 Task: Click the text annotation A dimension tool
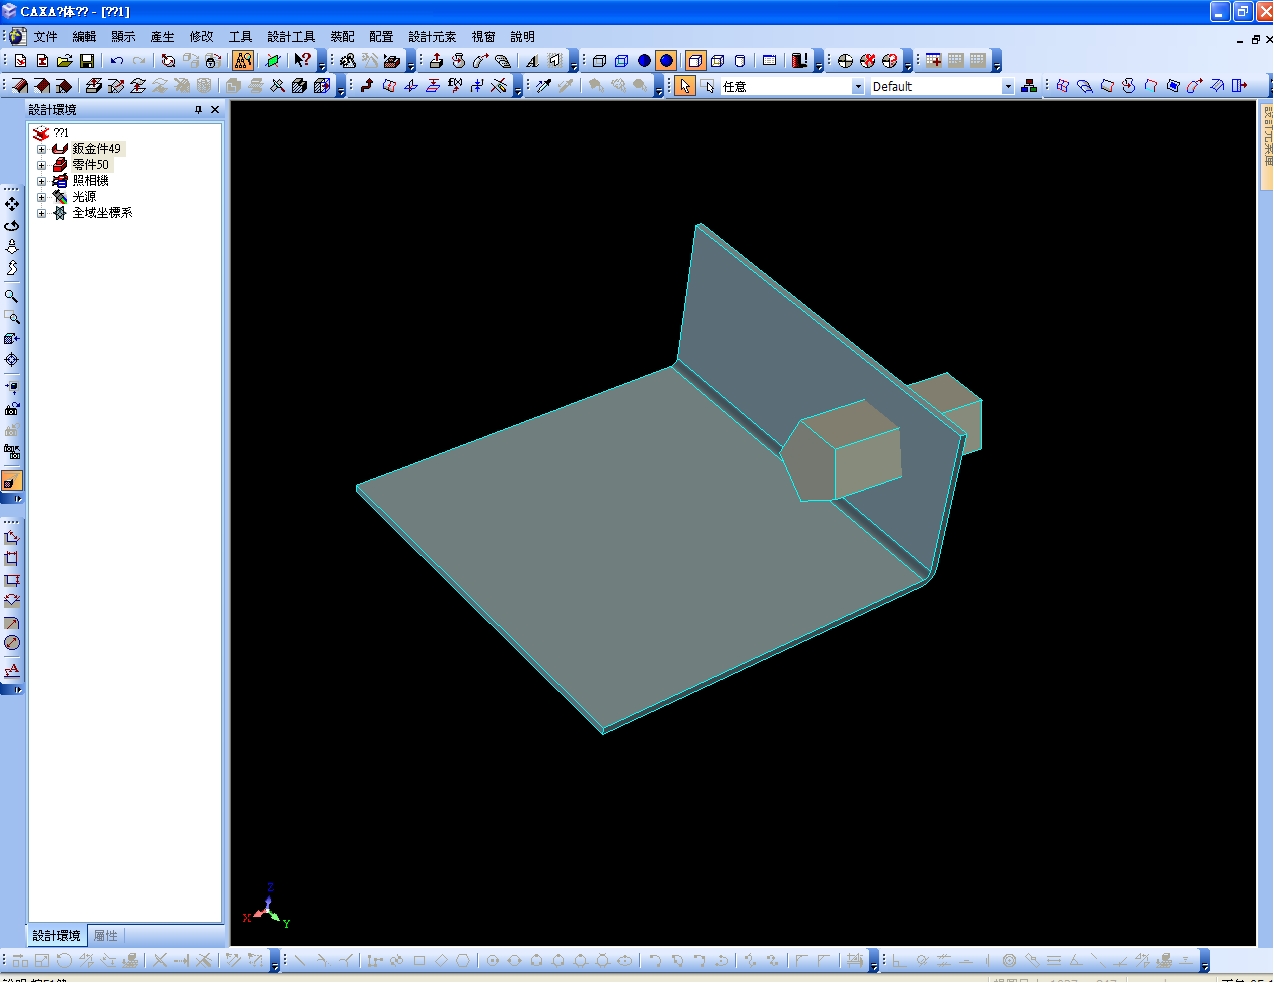[x=12, y=670]
